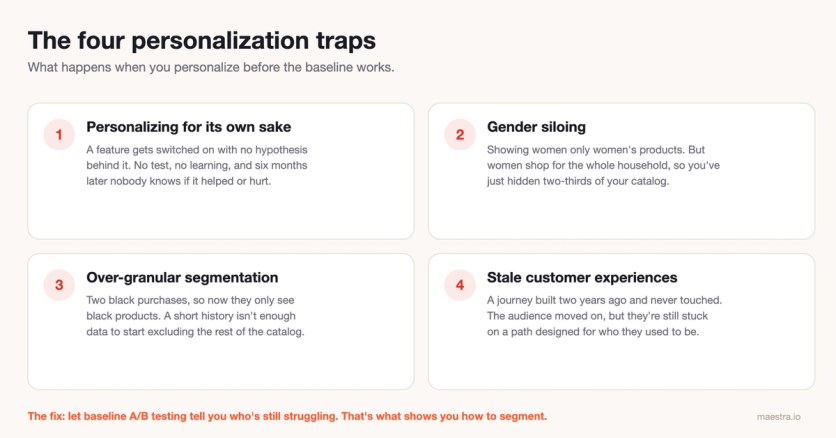Click the number 1 circle badge
836x438 pixels.
(59, 134)
